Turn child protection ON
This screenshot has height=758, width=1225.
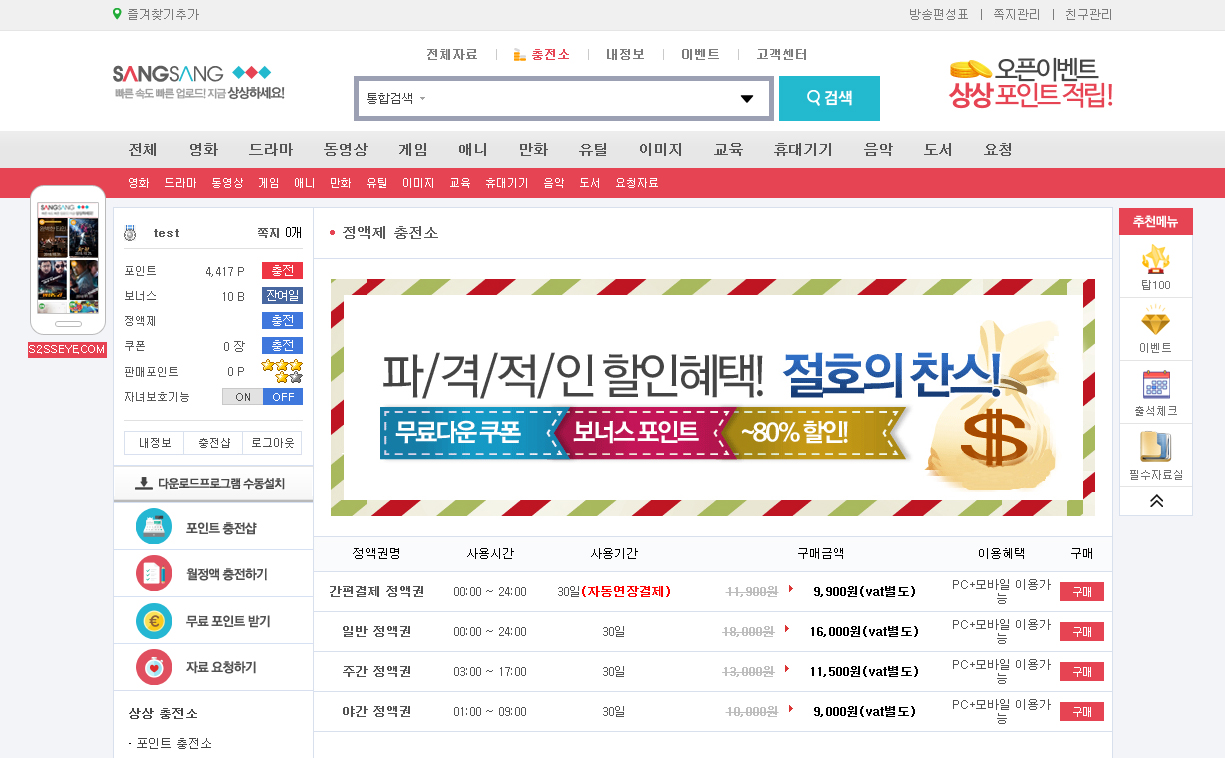tap(243, 397)
